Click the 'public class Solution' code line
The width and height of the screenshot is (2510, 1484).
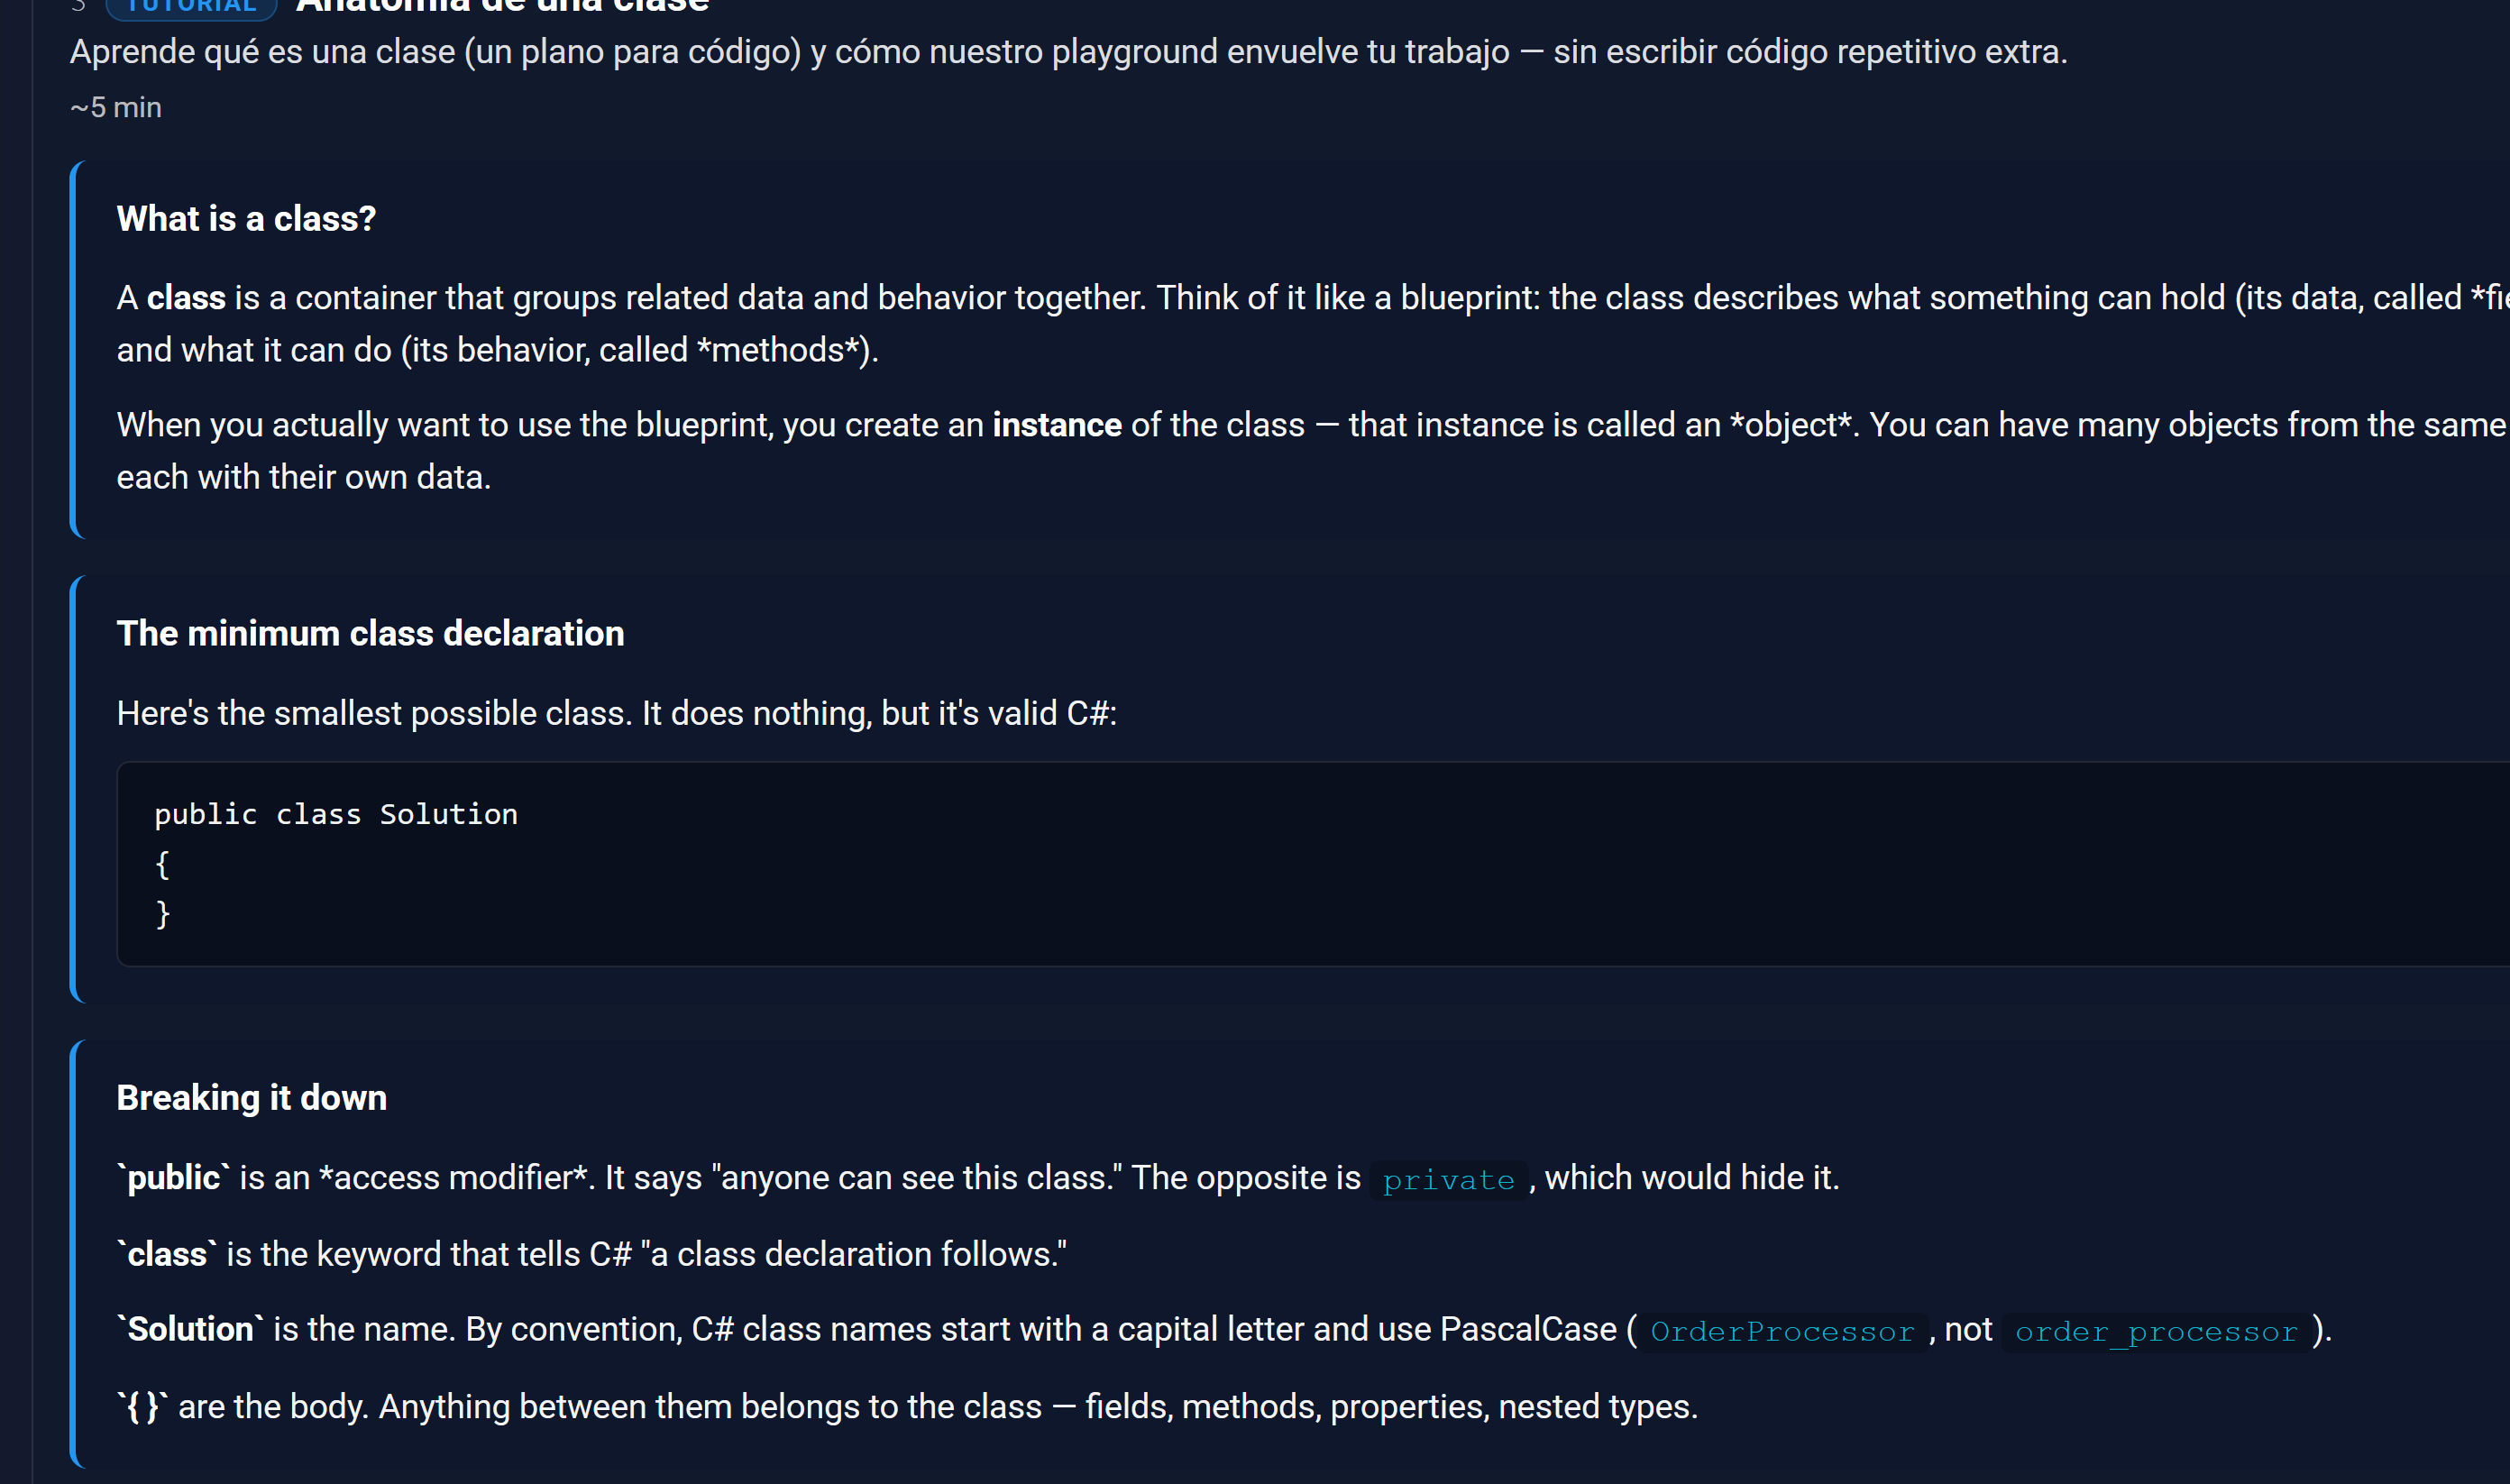[336, 814]
